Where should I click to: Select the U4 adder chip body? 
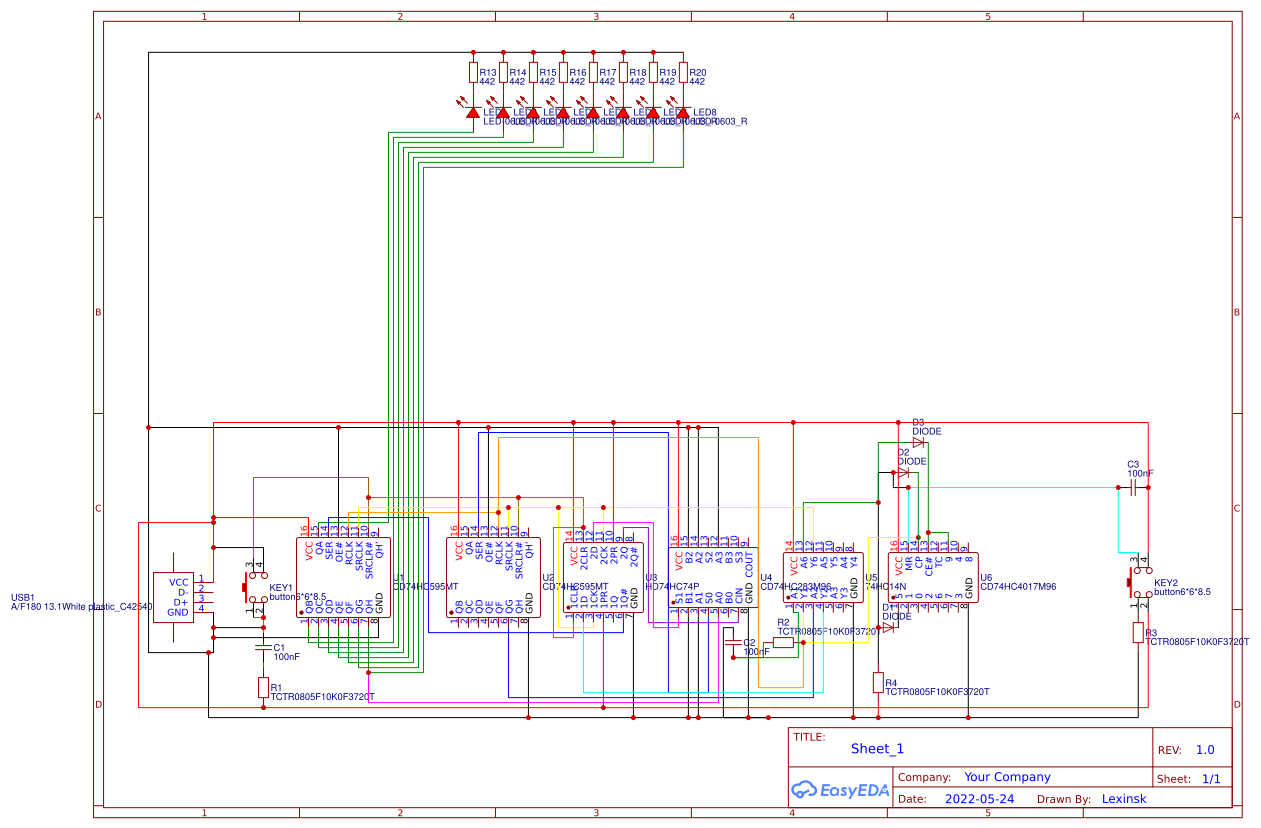point(713,575)
